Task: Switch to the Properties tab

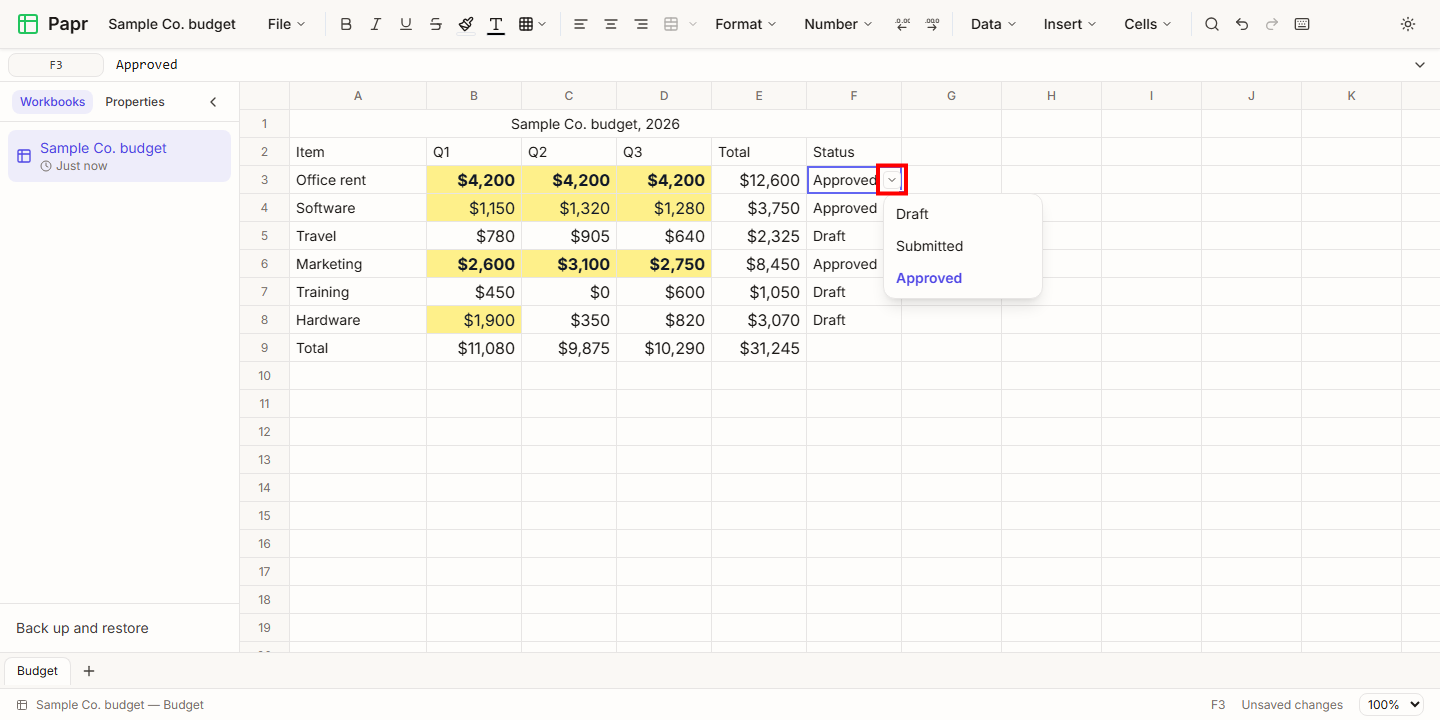Action: [135, 102]
